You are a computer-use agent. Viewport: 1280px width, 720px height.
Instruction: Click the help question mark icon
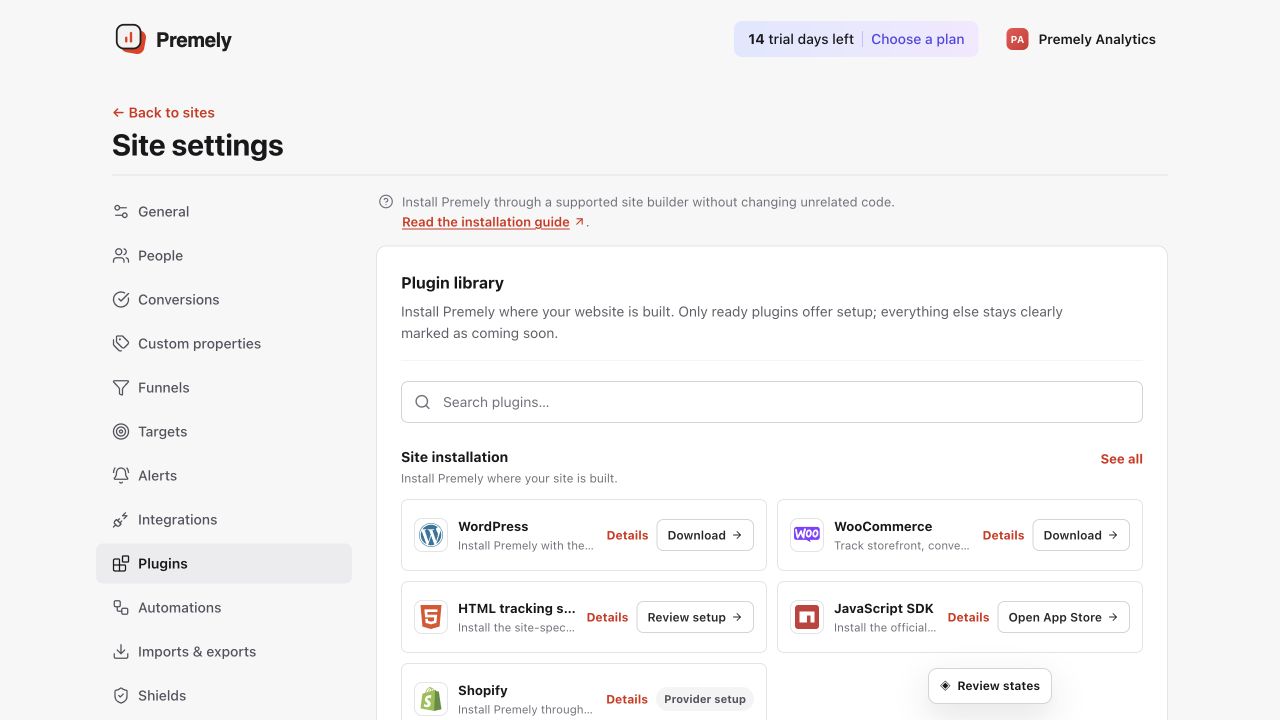click(386, 202)
